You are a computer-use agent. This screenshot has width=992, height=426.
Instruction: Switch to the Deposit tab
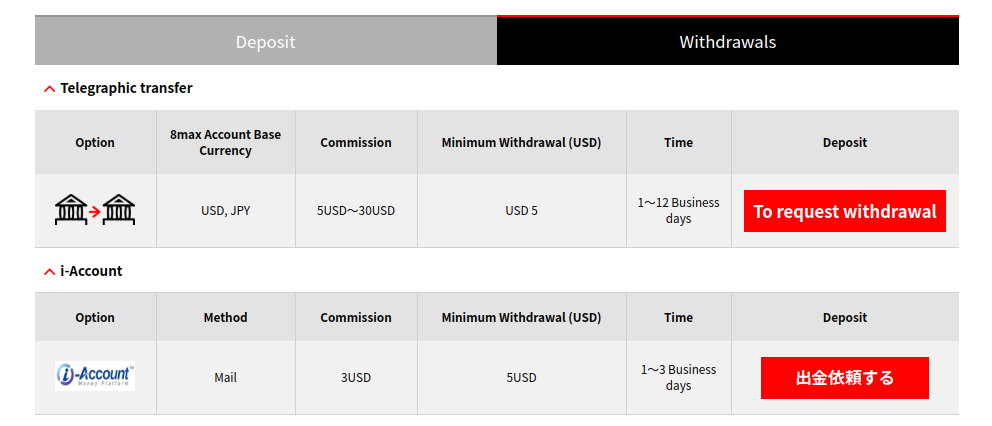point(266,41)
